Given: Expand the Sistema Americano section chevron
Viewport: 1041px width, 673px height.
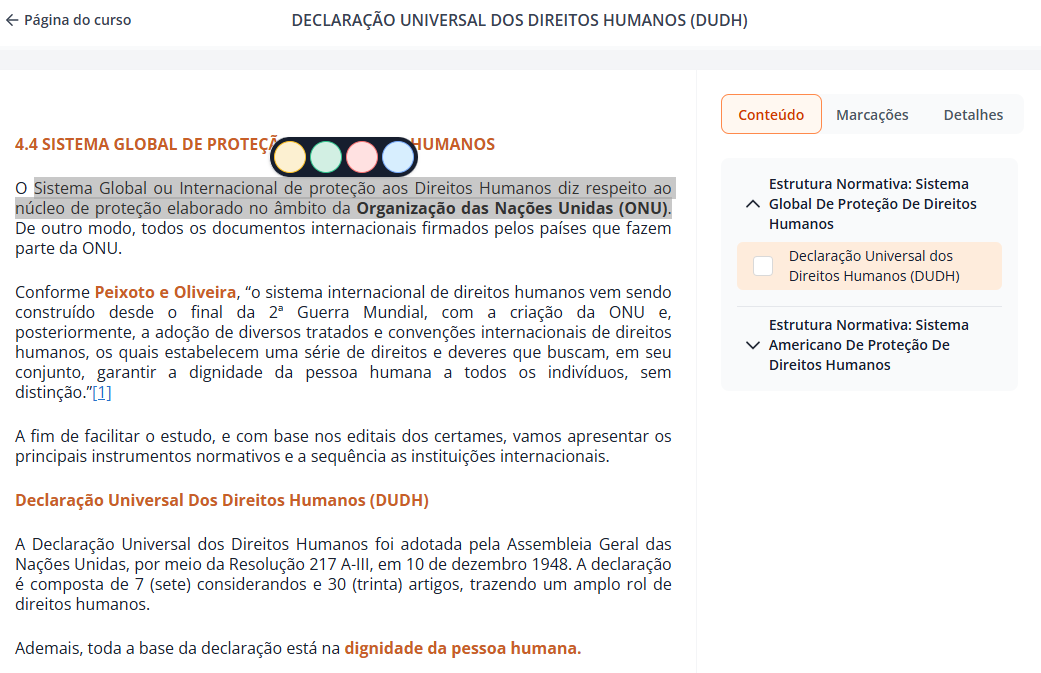Looking at the screenshot, I should coord(753,345).
